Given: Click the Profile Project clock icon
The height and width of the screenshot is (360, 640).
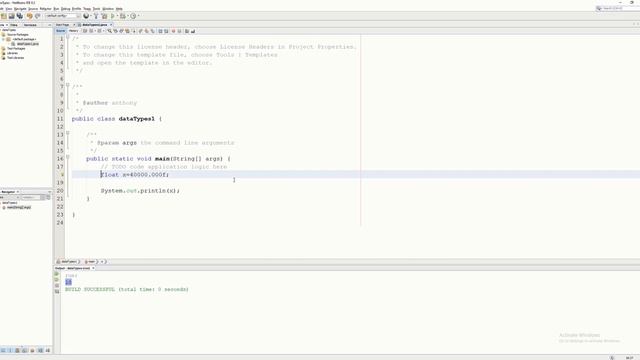Looking at the screenshot, I should click(133, 16).
